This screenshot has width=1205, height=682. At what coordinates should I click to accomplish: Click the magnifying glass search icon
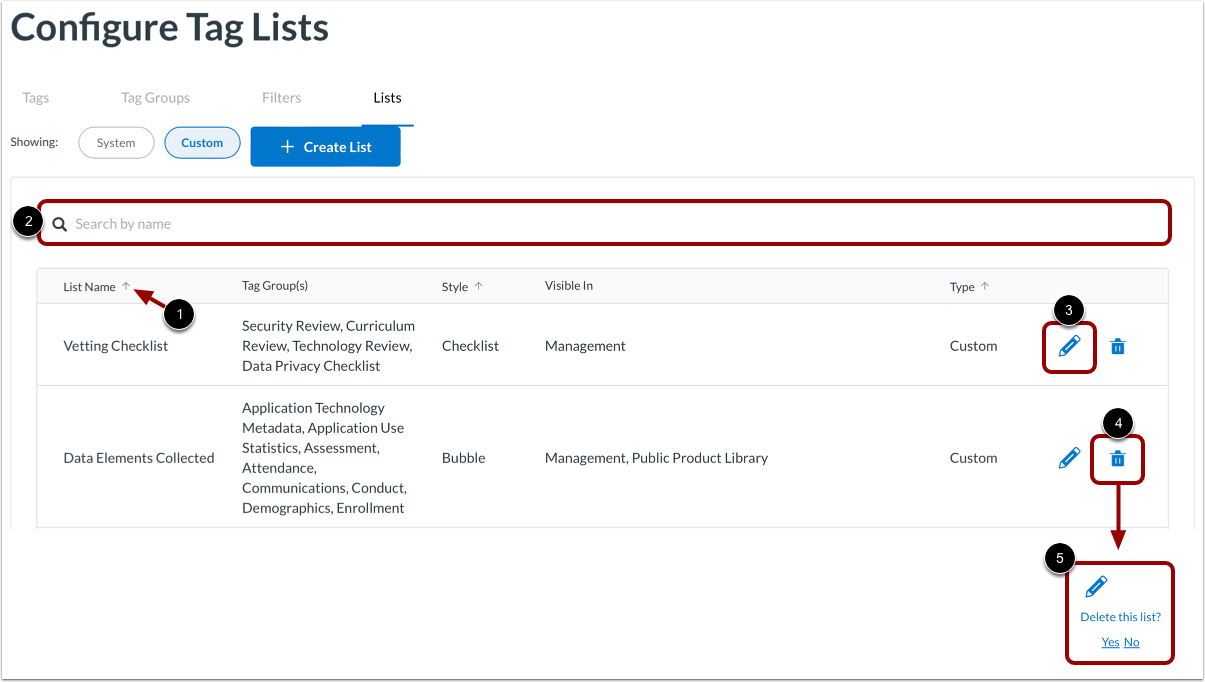tap(59, 222)
